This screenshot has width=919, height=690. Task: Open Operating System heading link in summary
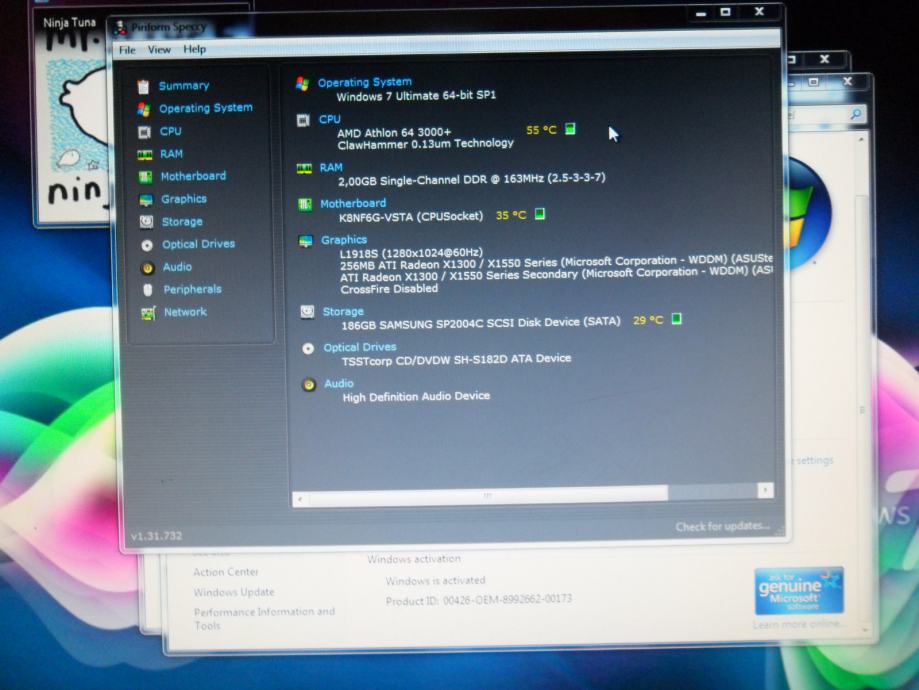[x=365, y=82]
